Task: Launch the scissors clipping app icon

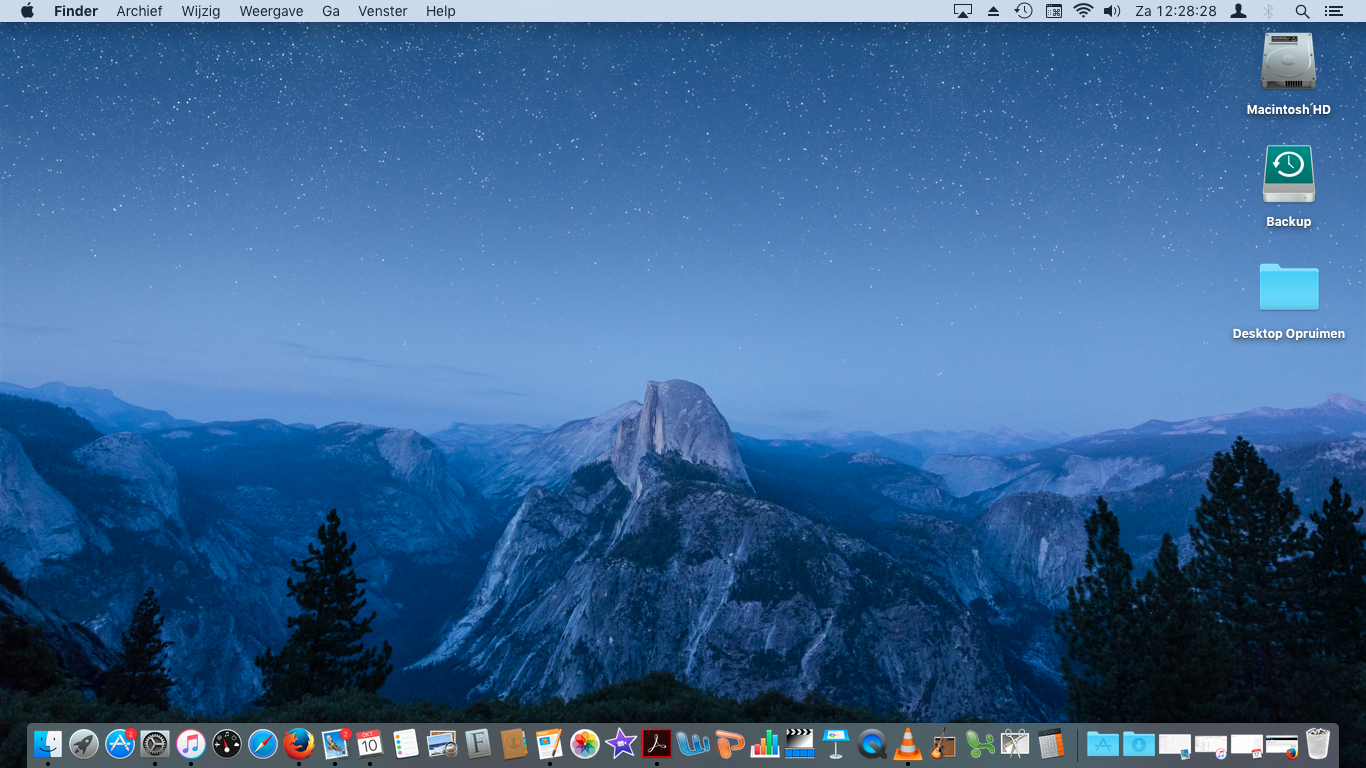Action: click(x=1015, y=743)
